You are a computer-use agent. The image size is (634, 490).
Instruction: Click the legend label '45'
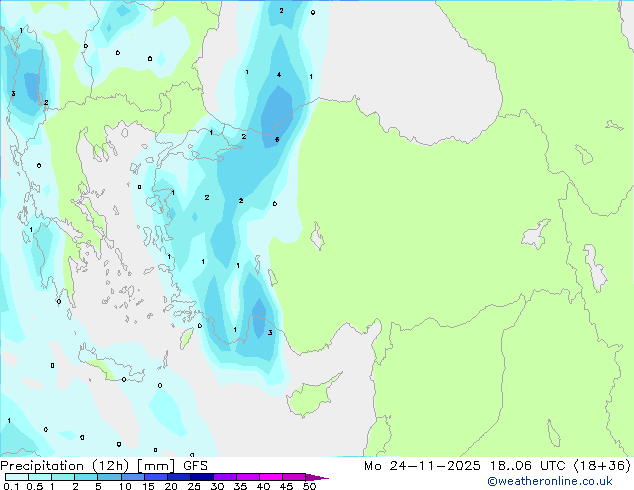coord(286,486)
